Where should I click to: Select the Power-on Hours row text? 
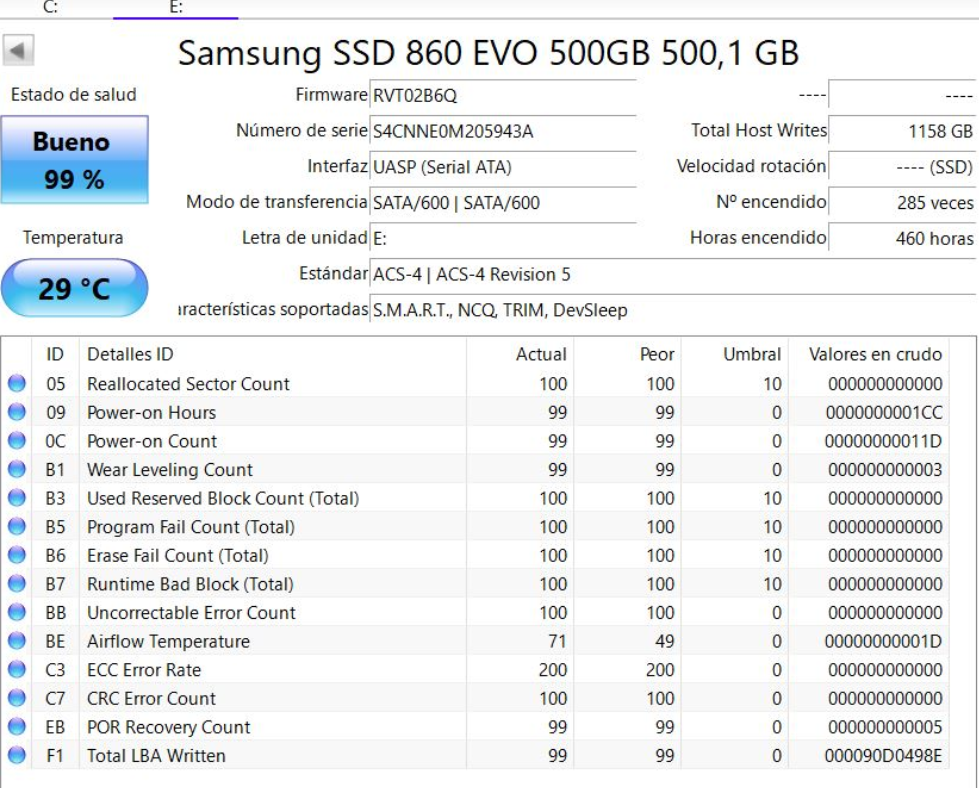(x=151, y=412)
